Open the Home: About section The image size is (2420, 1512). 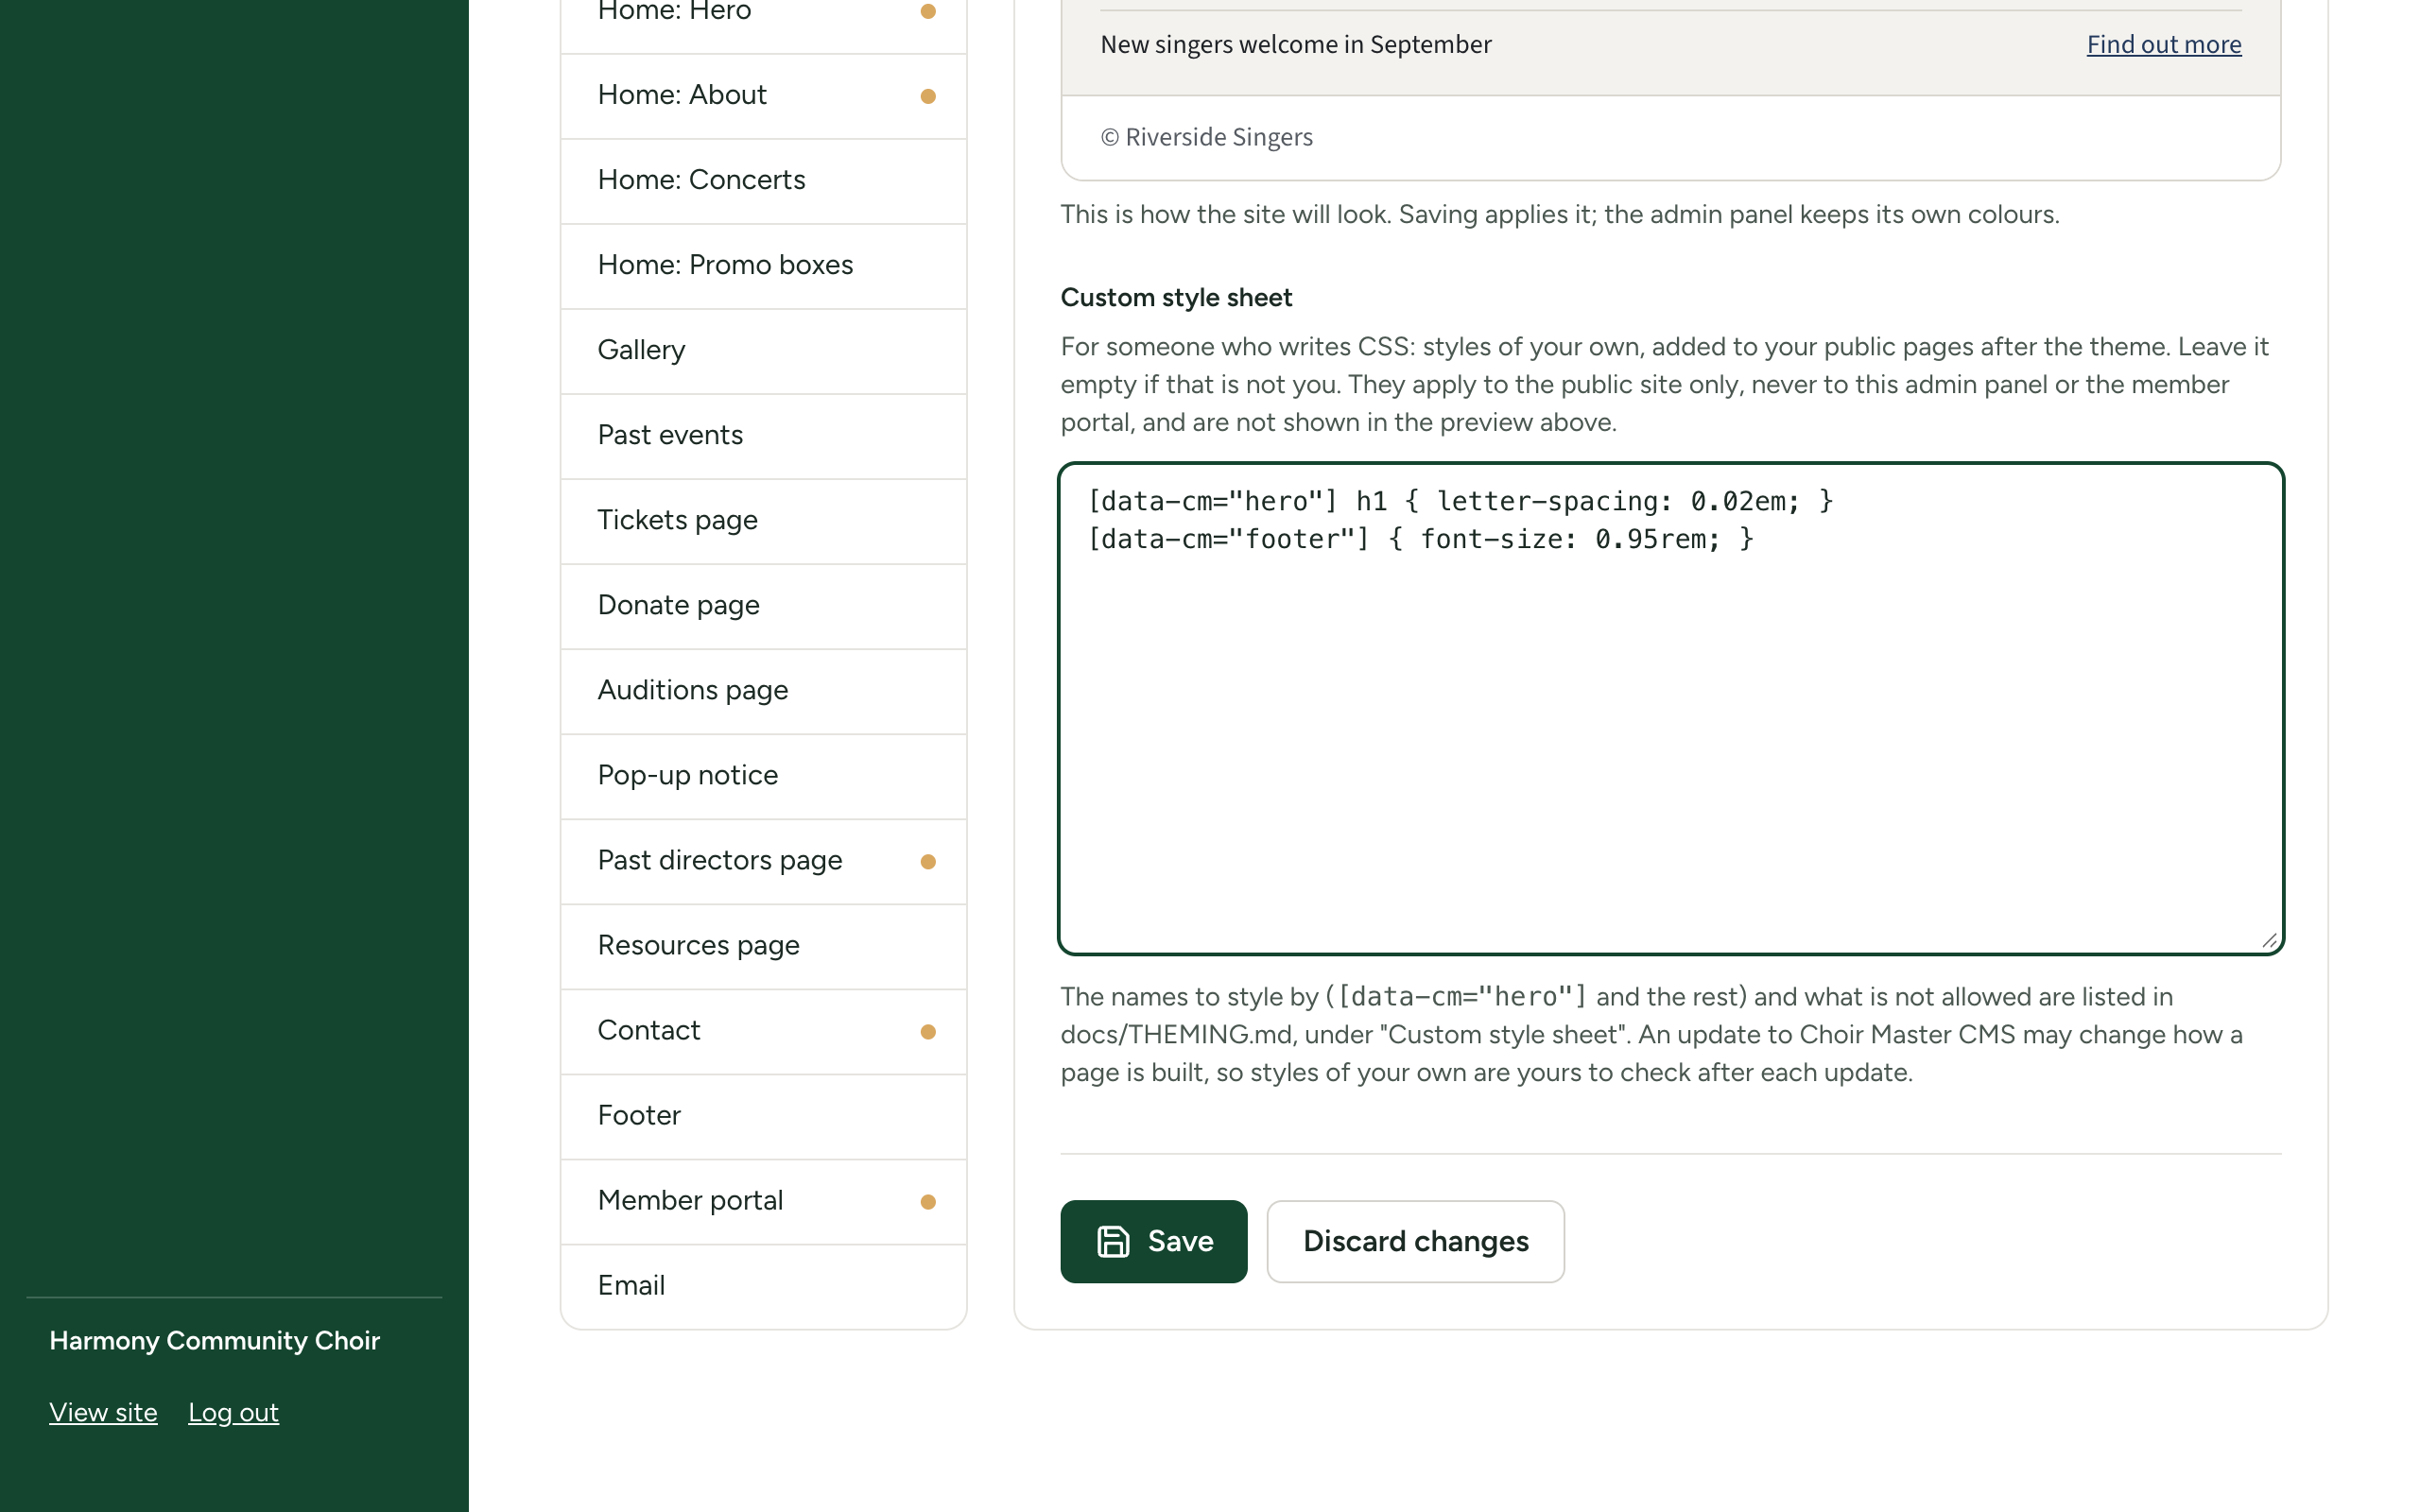coord(764,96)
